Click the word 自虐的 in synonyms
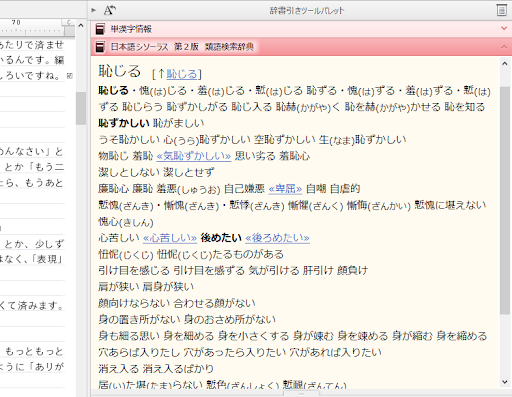The width and height of the screenshot is (512, 397). (345, 189)
